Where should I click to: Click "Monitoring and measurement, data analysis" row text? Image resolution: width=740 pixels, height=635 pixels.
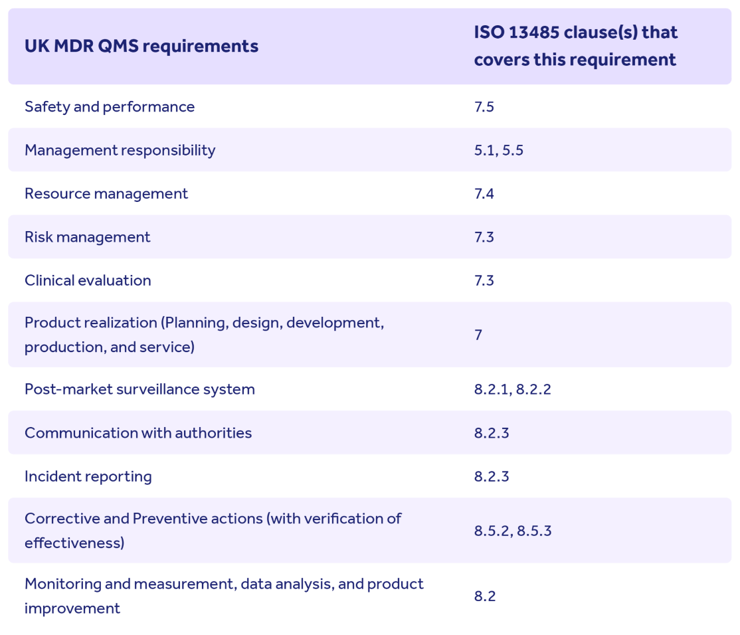[223, 595]
